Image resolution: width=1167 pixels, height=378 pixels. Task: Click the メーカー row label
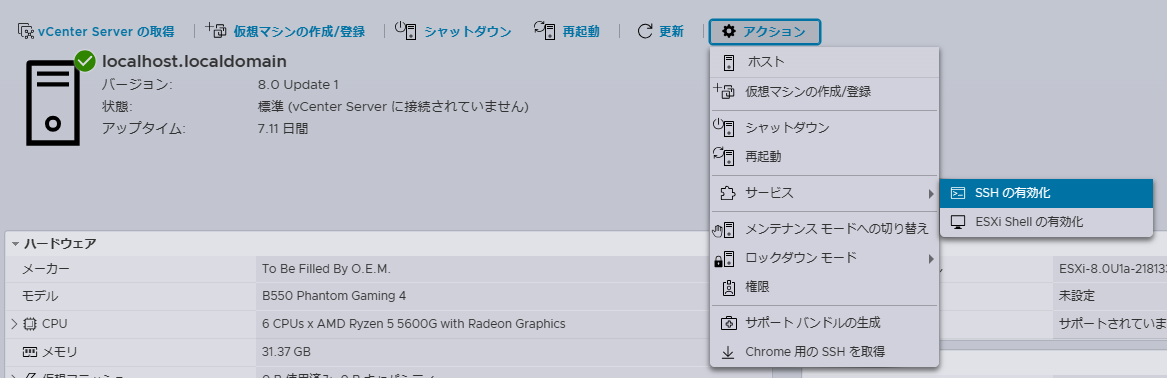coord(45,269)
